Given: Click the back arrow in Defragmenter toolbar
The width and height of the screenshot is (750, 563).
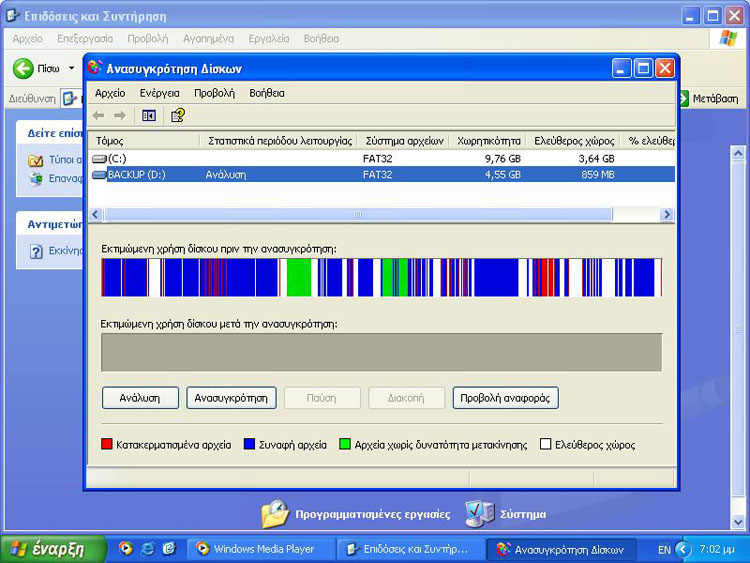Looking at the screenshot, I should (99, 115).
